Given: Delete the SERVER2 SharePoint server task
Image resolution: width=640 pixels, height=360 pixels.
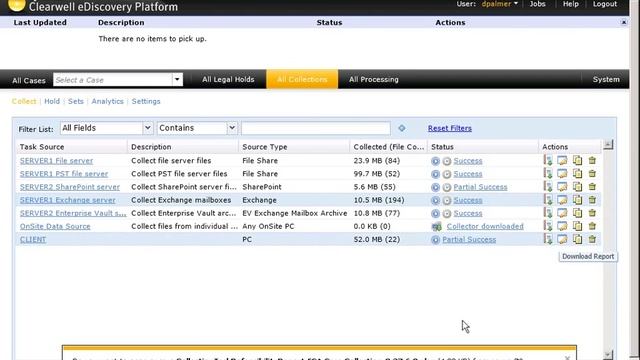Looking at the screenshot, I should [592, 187].
